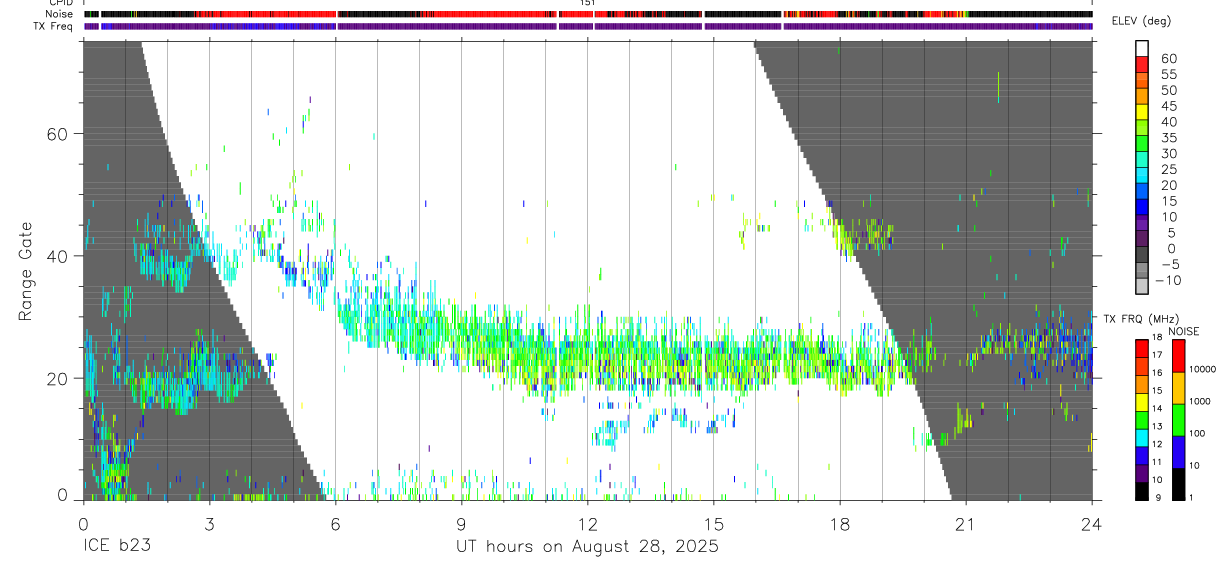This screenshot has height=567, width=1228.
Task: Click the 'TX FRQ (MHz)' legend title
Action: click(1141, 319)
